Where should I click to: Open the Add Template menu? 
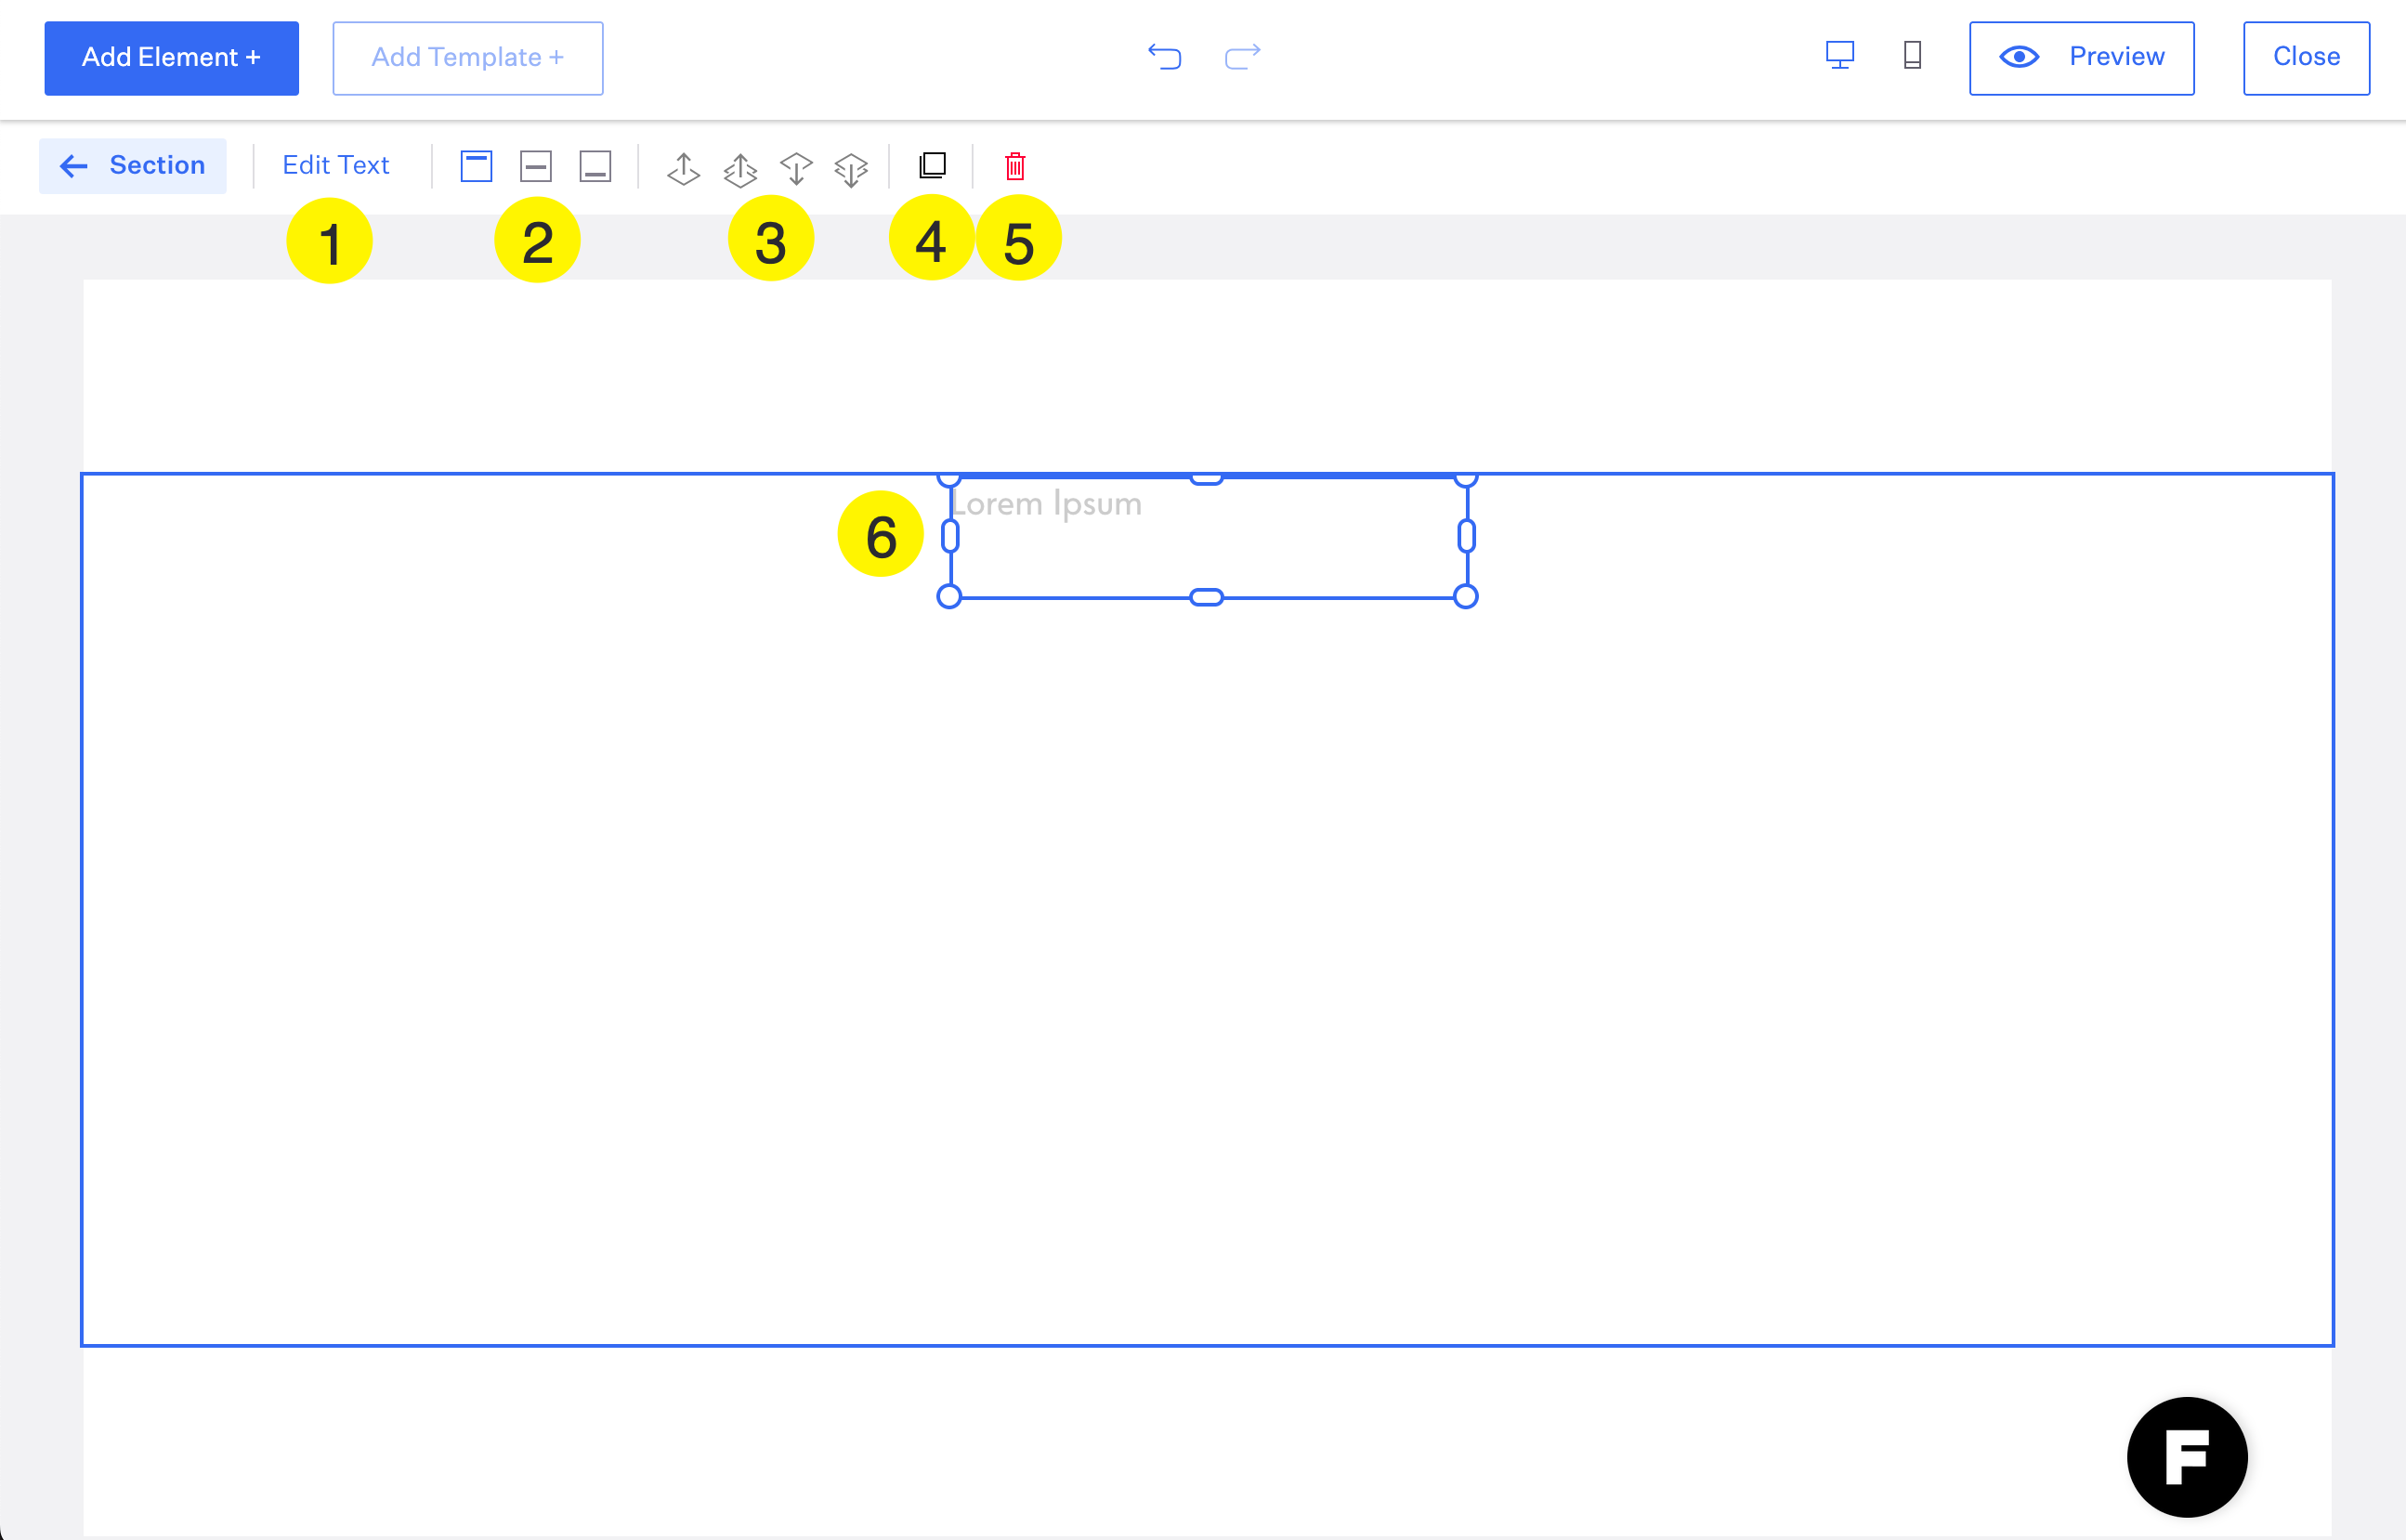pos(467,58)
